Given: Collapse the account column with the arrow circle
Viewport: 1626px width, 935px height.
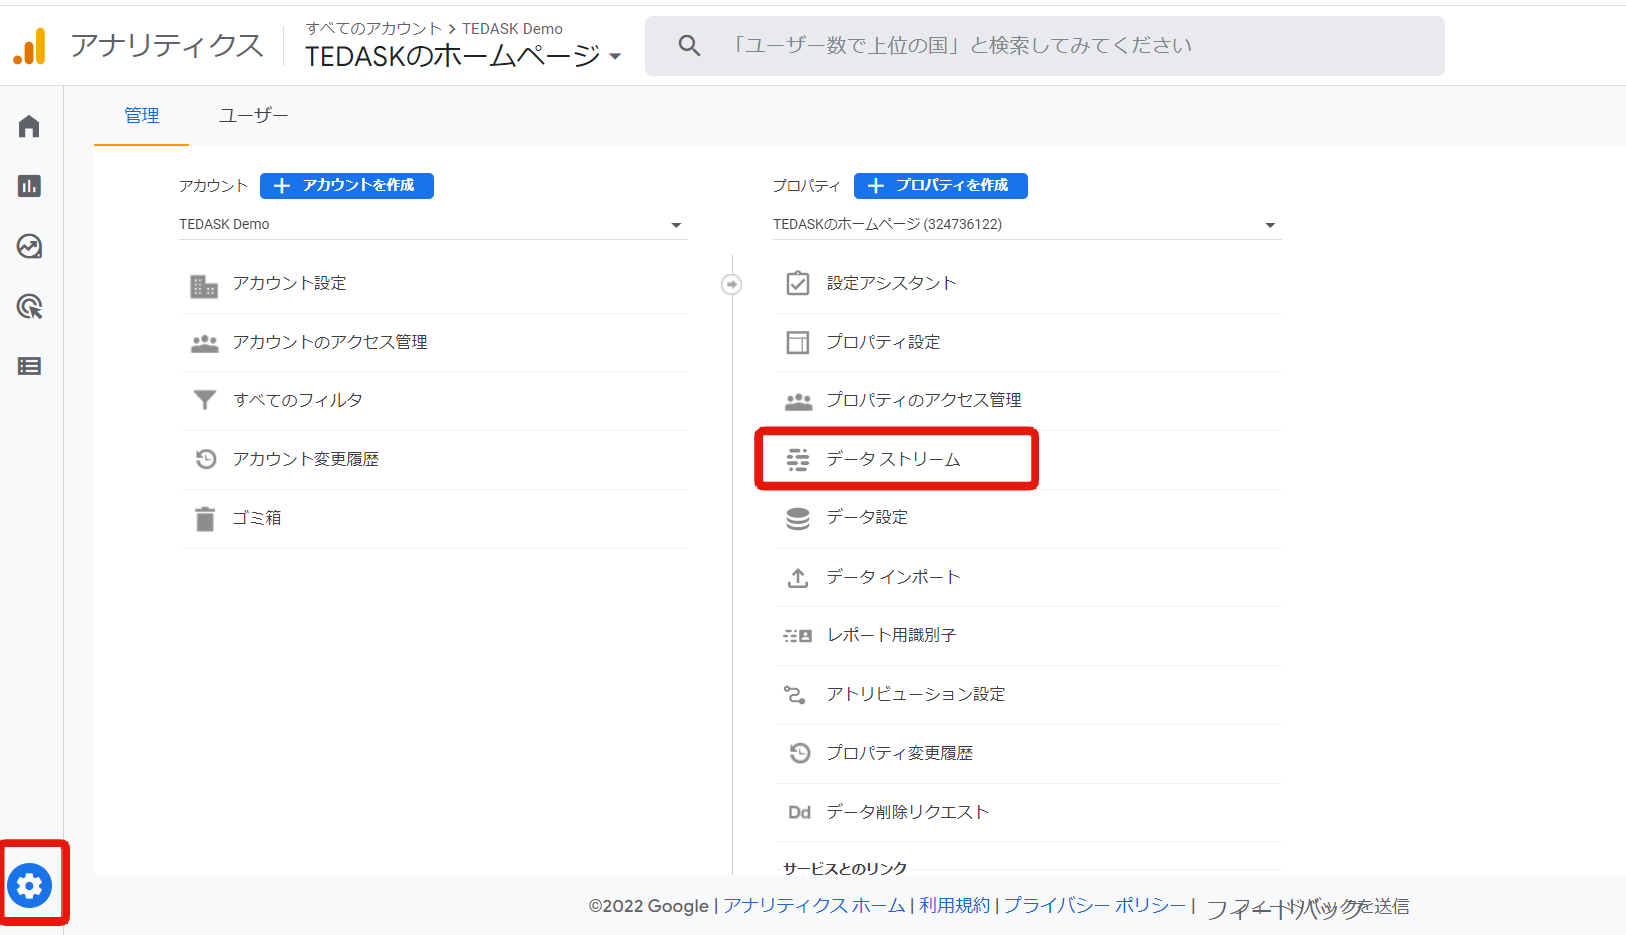Looking at the screenshot, I should [732, 285].
